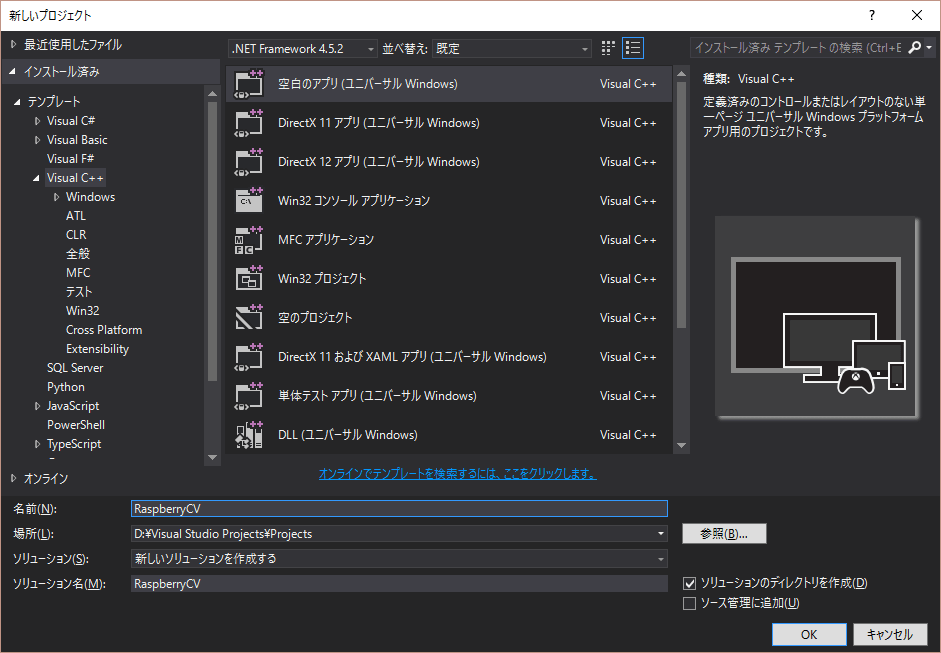Click the Win32 コンソール アプリケーション icon
This screenshot has width=941, height=653.
tap(248, 200)
